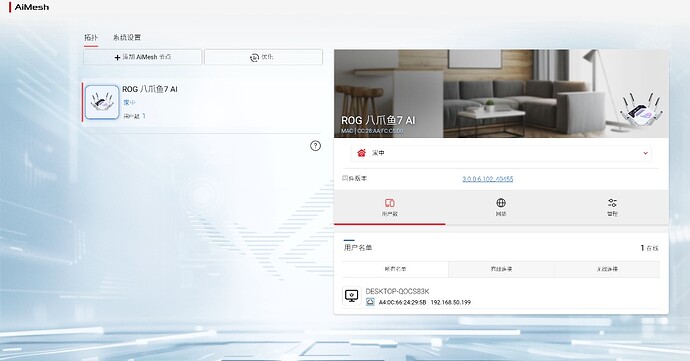
Task: Click the 1 online count text
Action: point(649,248)
